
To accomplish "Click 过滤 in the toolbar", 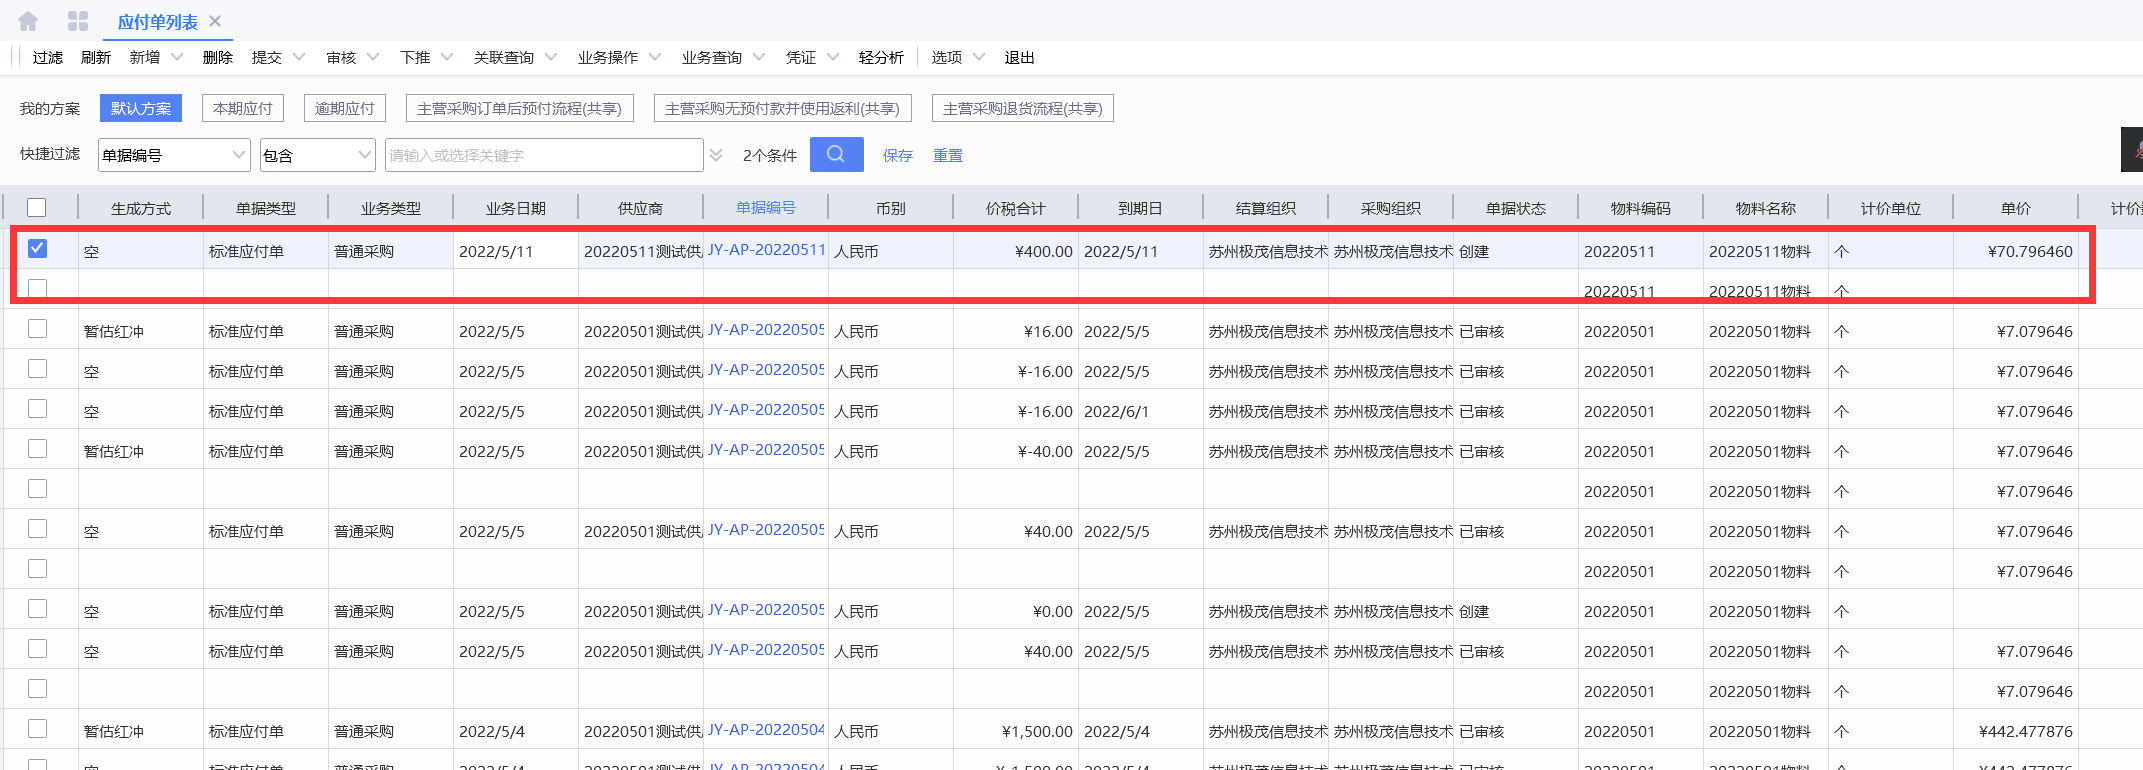I will [48, 58].
